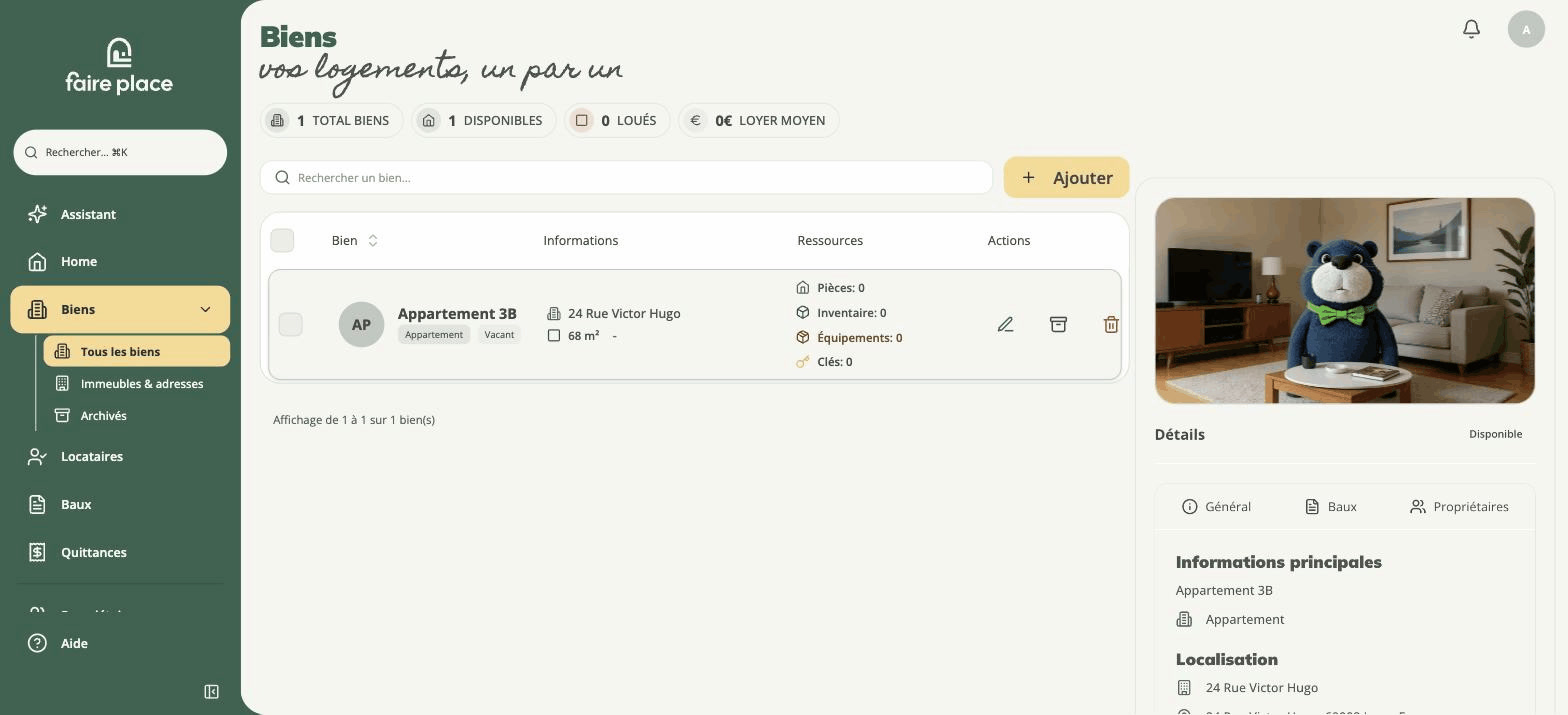Click the Home house icon
The image size is (1568, 715).
tap(37, 261)
